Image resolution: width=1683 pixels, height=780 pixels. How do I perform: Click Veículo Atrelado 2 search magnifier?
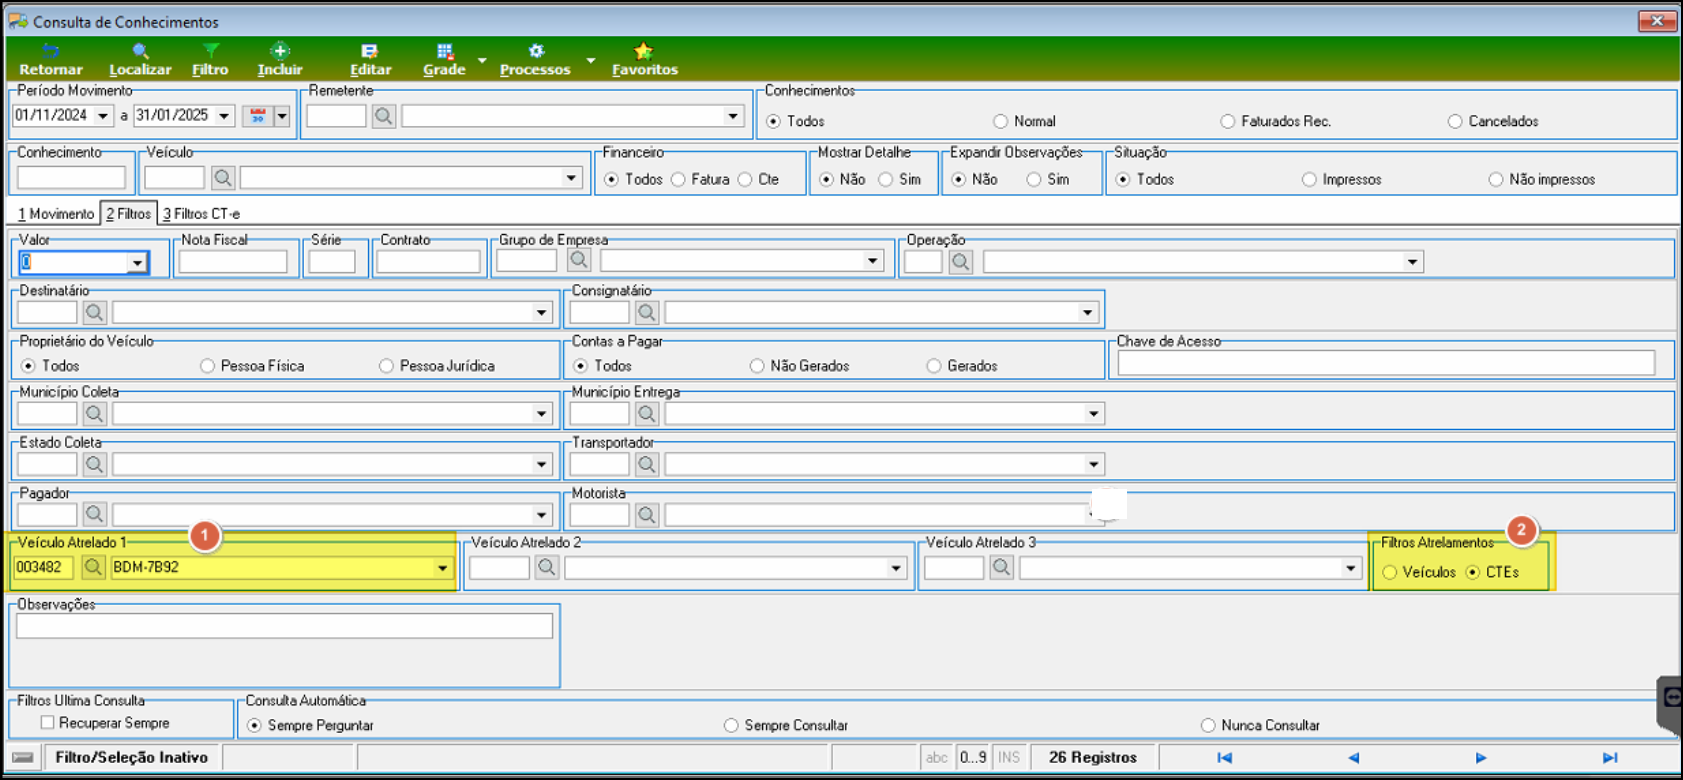546,567
